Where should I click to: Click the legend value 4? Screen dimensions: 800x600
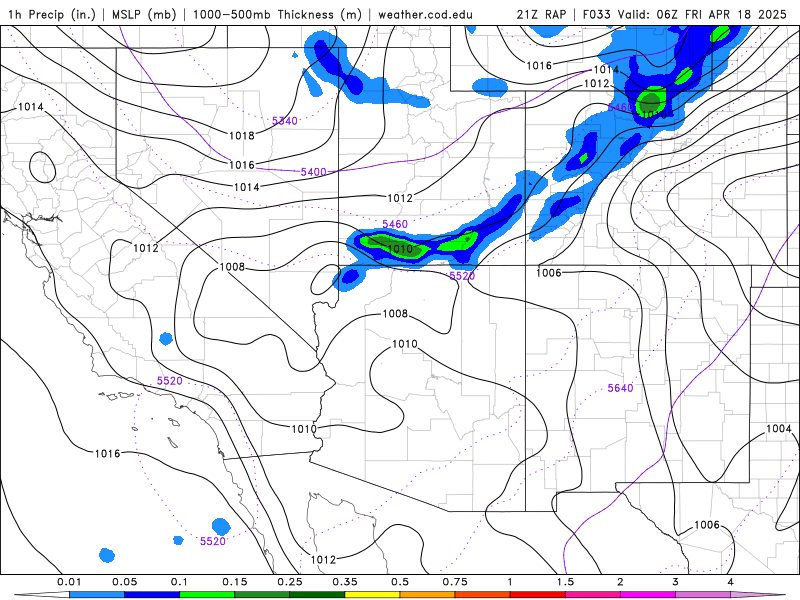pyautogui.click(x=731, y=582)
